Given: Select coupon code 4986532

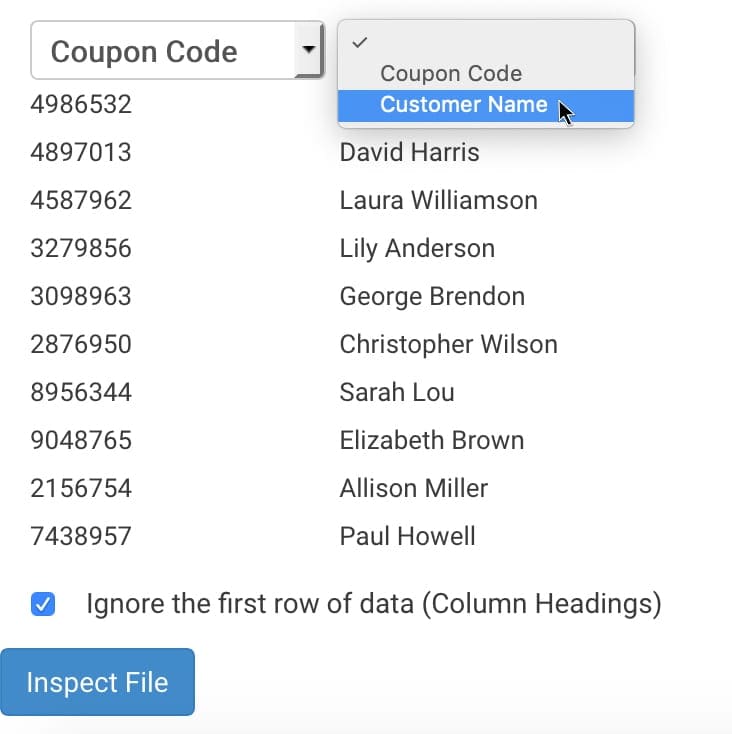Looking at the screenshot, I should pos(81,104).
